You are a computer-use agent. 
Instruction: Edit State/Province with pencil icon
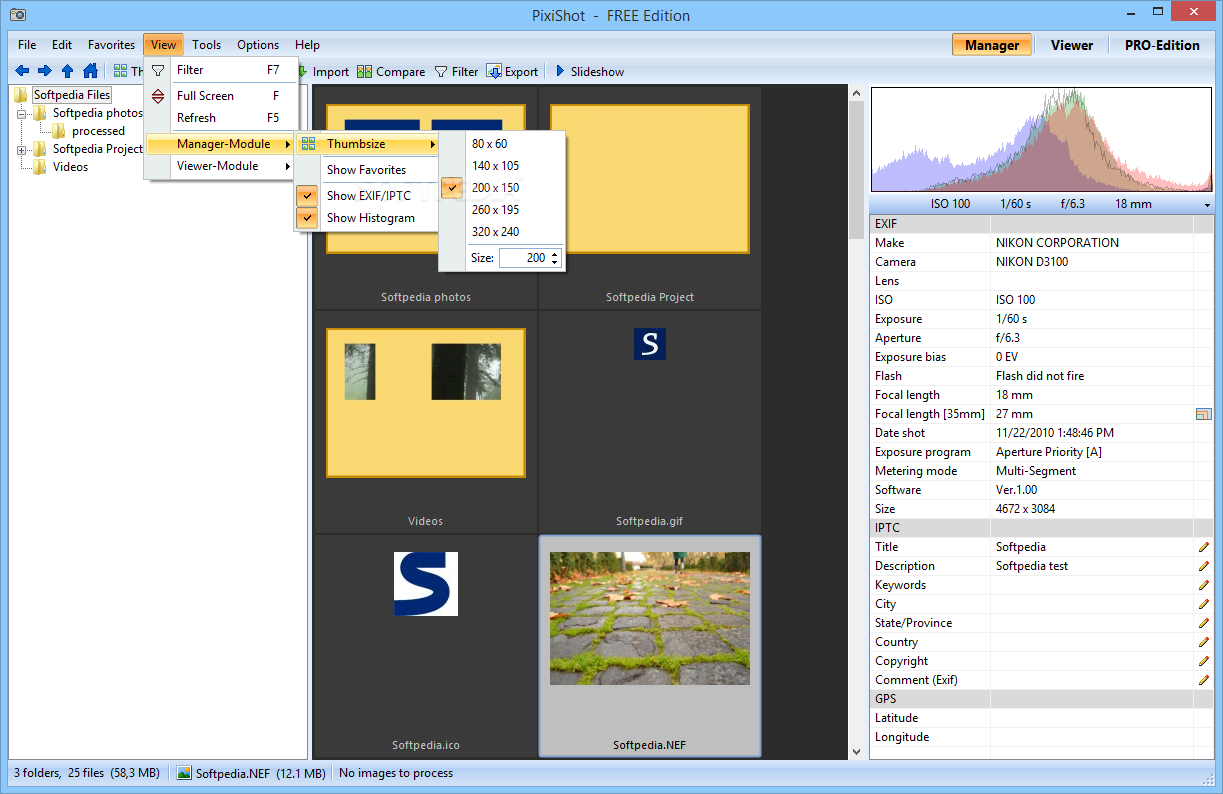point(1203,623)
